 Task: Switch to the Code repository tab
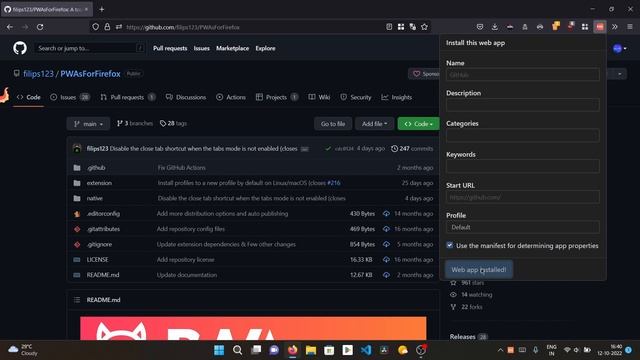coord(29,97)
